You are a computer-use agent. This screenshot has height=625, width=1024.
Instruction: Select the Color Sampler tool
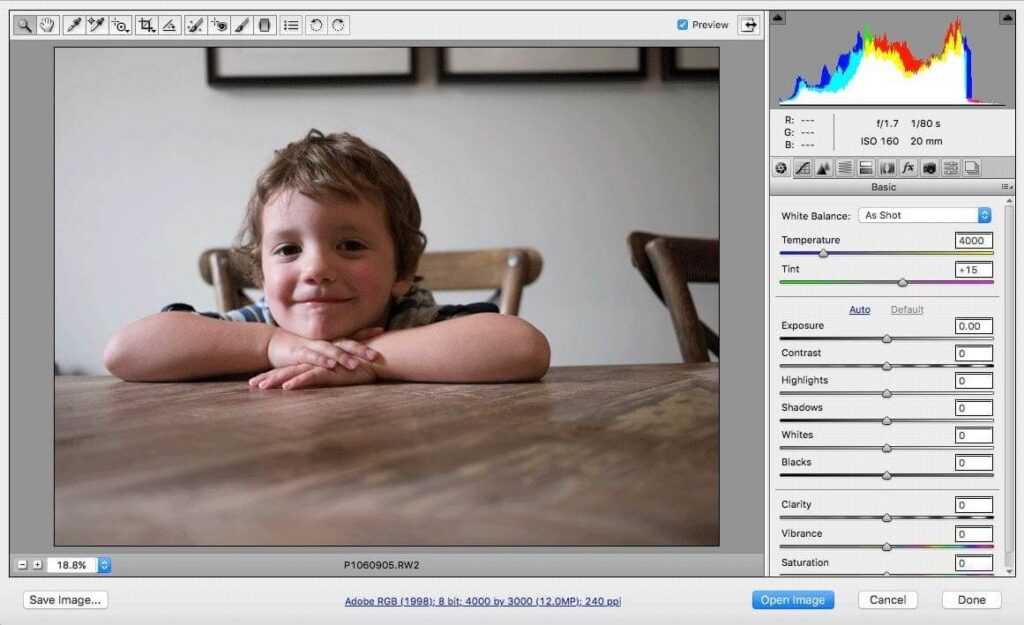(x=96, y=25)
